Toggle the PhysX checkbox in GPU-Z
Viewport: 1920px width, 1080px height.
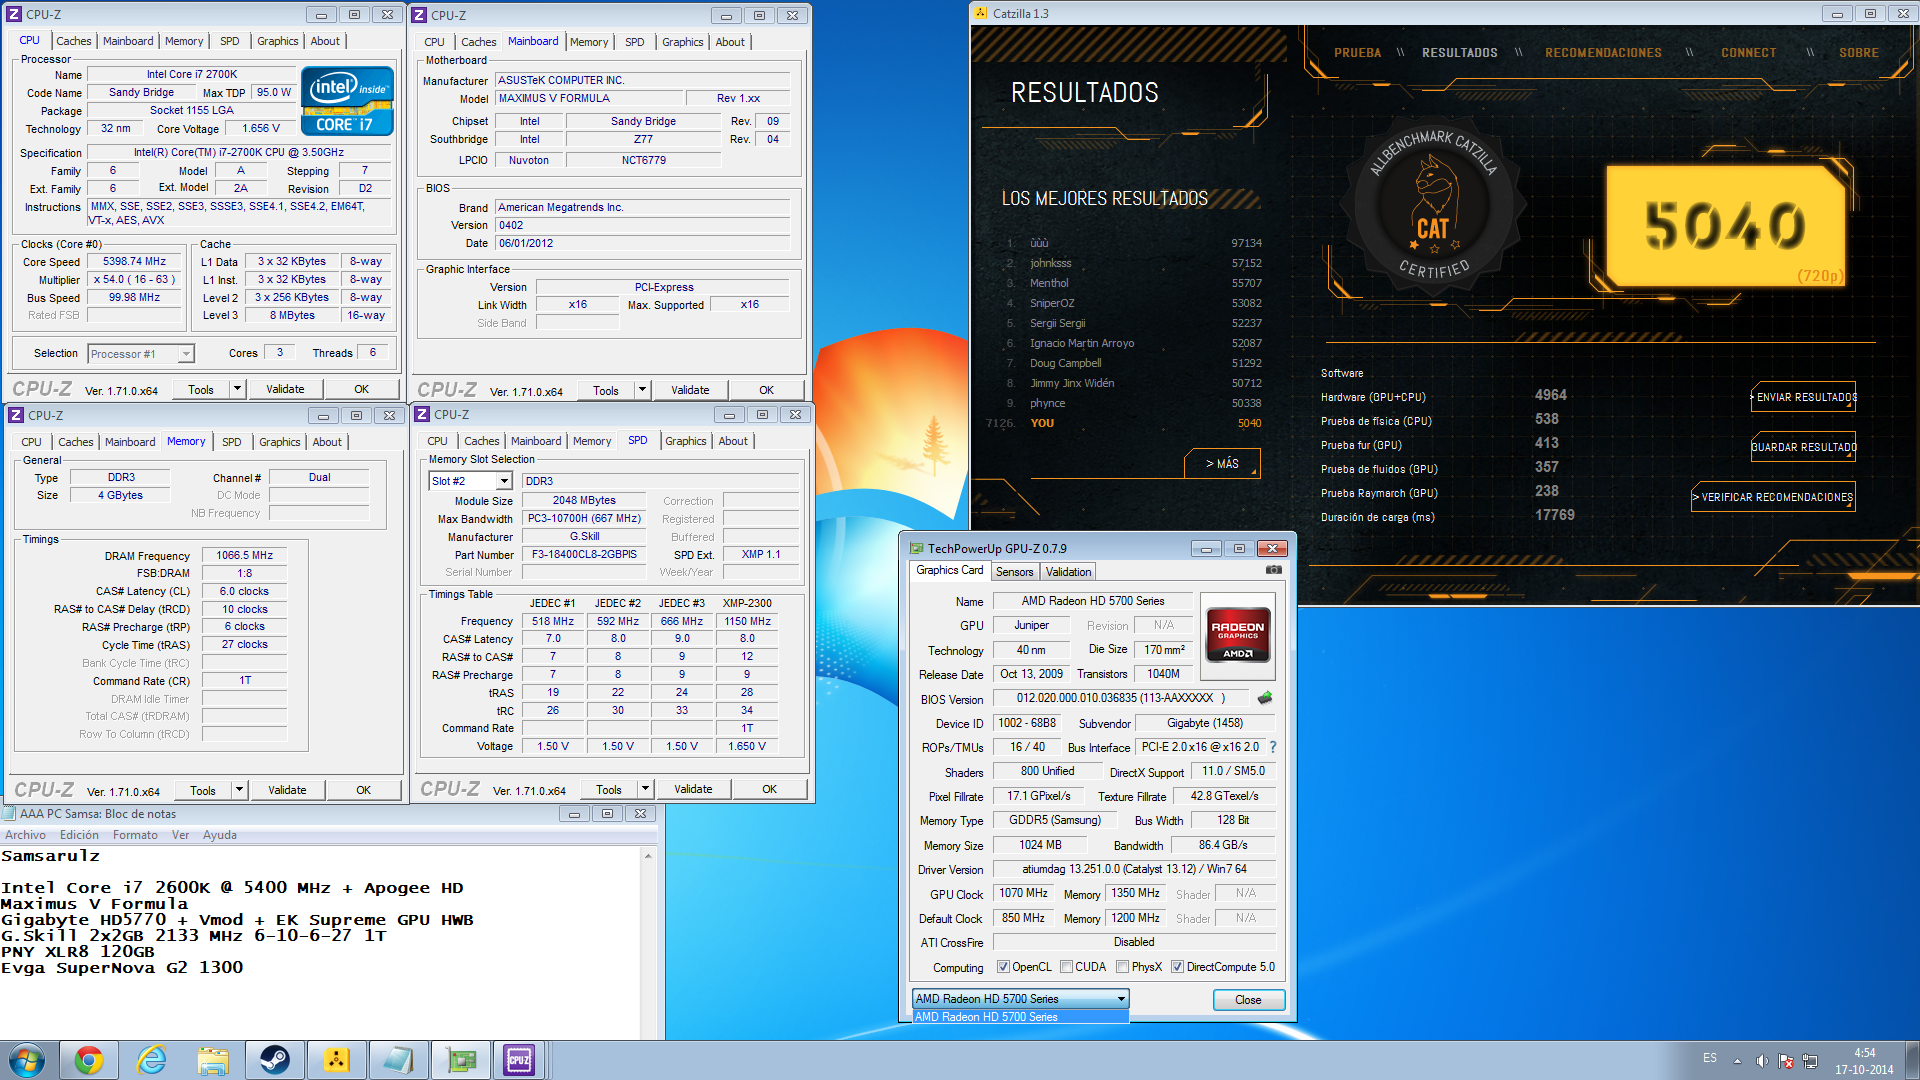pos(1122,967)
